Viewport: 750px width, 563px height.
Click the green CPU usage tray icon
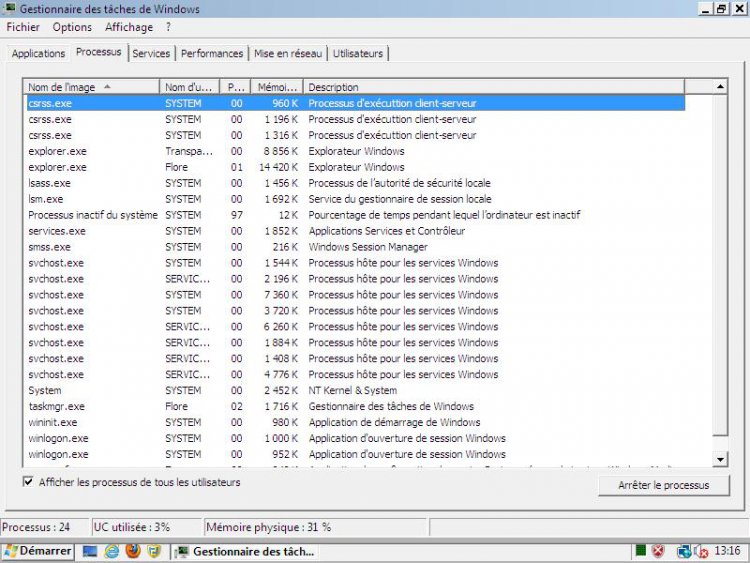tap(640, 551)
